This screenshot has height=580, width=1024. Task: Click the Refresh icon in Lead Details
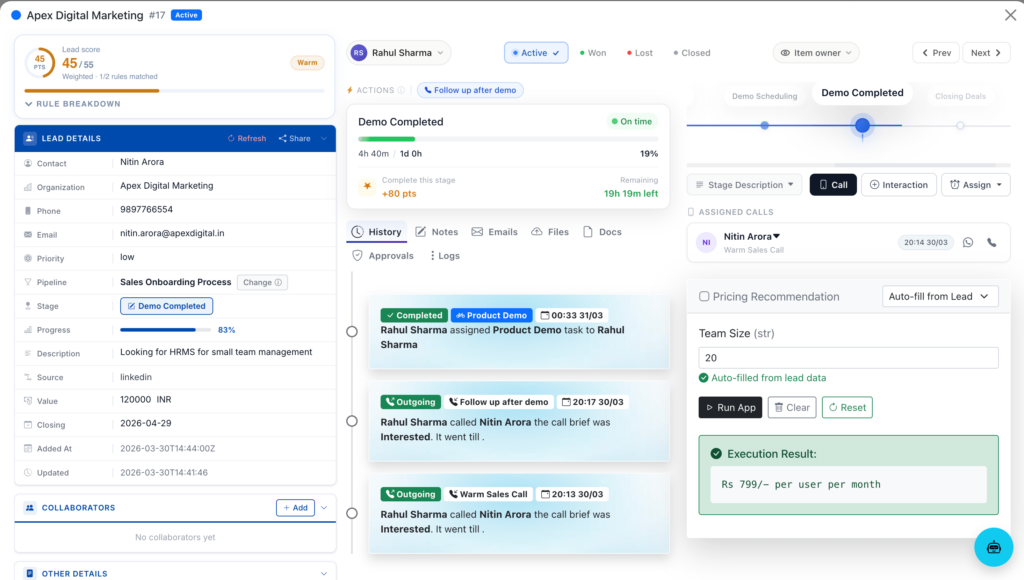tap(231, 138)
